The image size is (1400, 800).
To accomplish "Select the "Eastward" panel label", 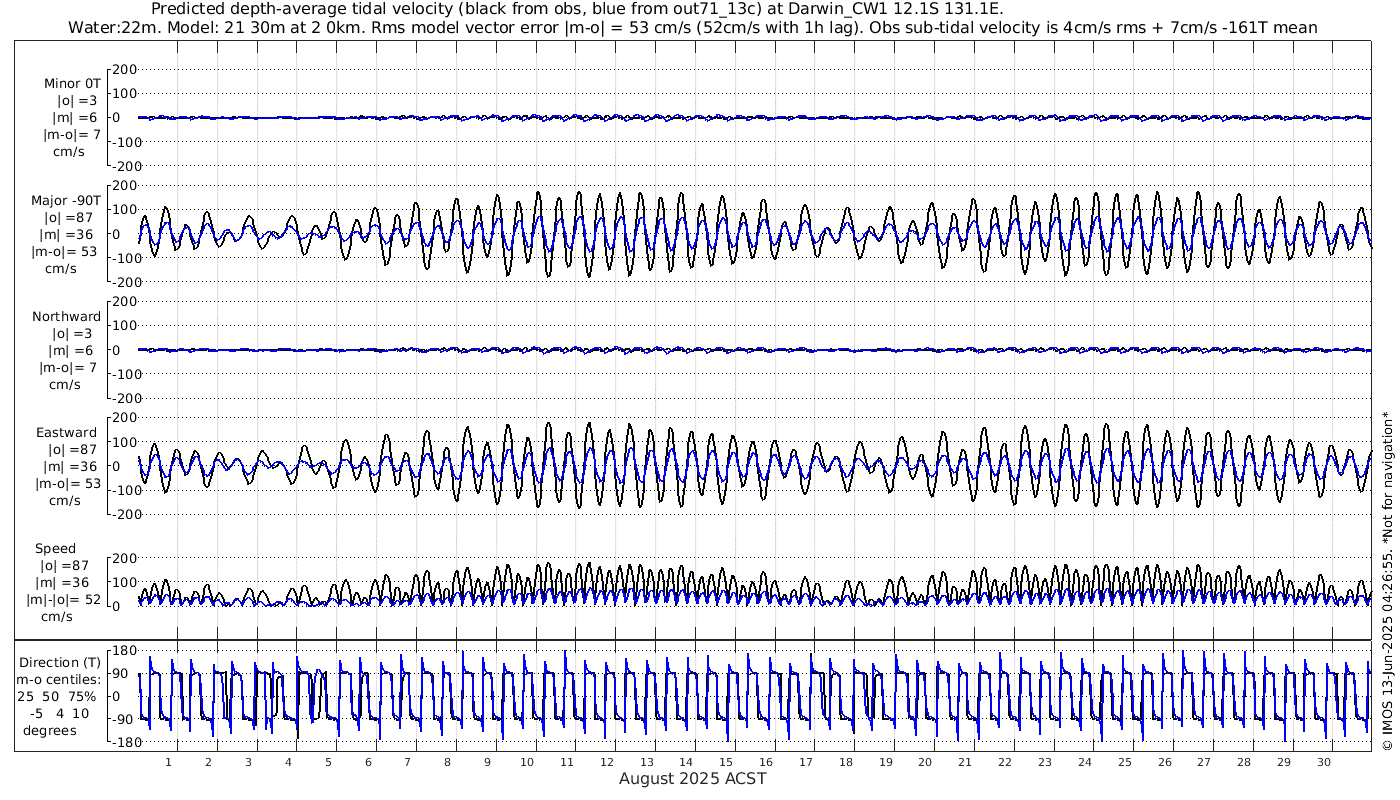I will coord(66,433).
